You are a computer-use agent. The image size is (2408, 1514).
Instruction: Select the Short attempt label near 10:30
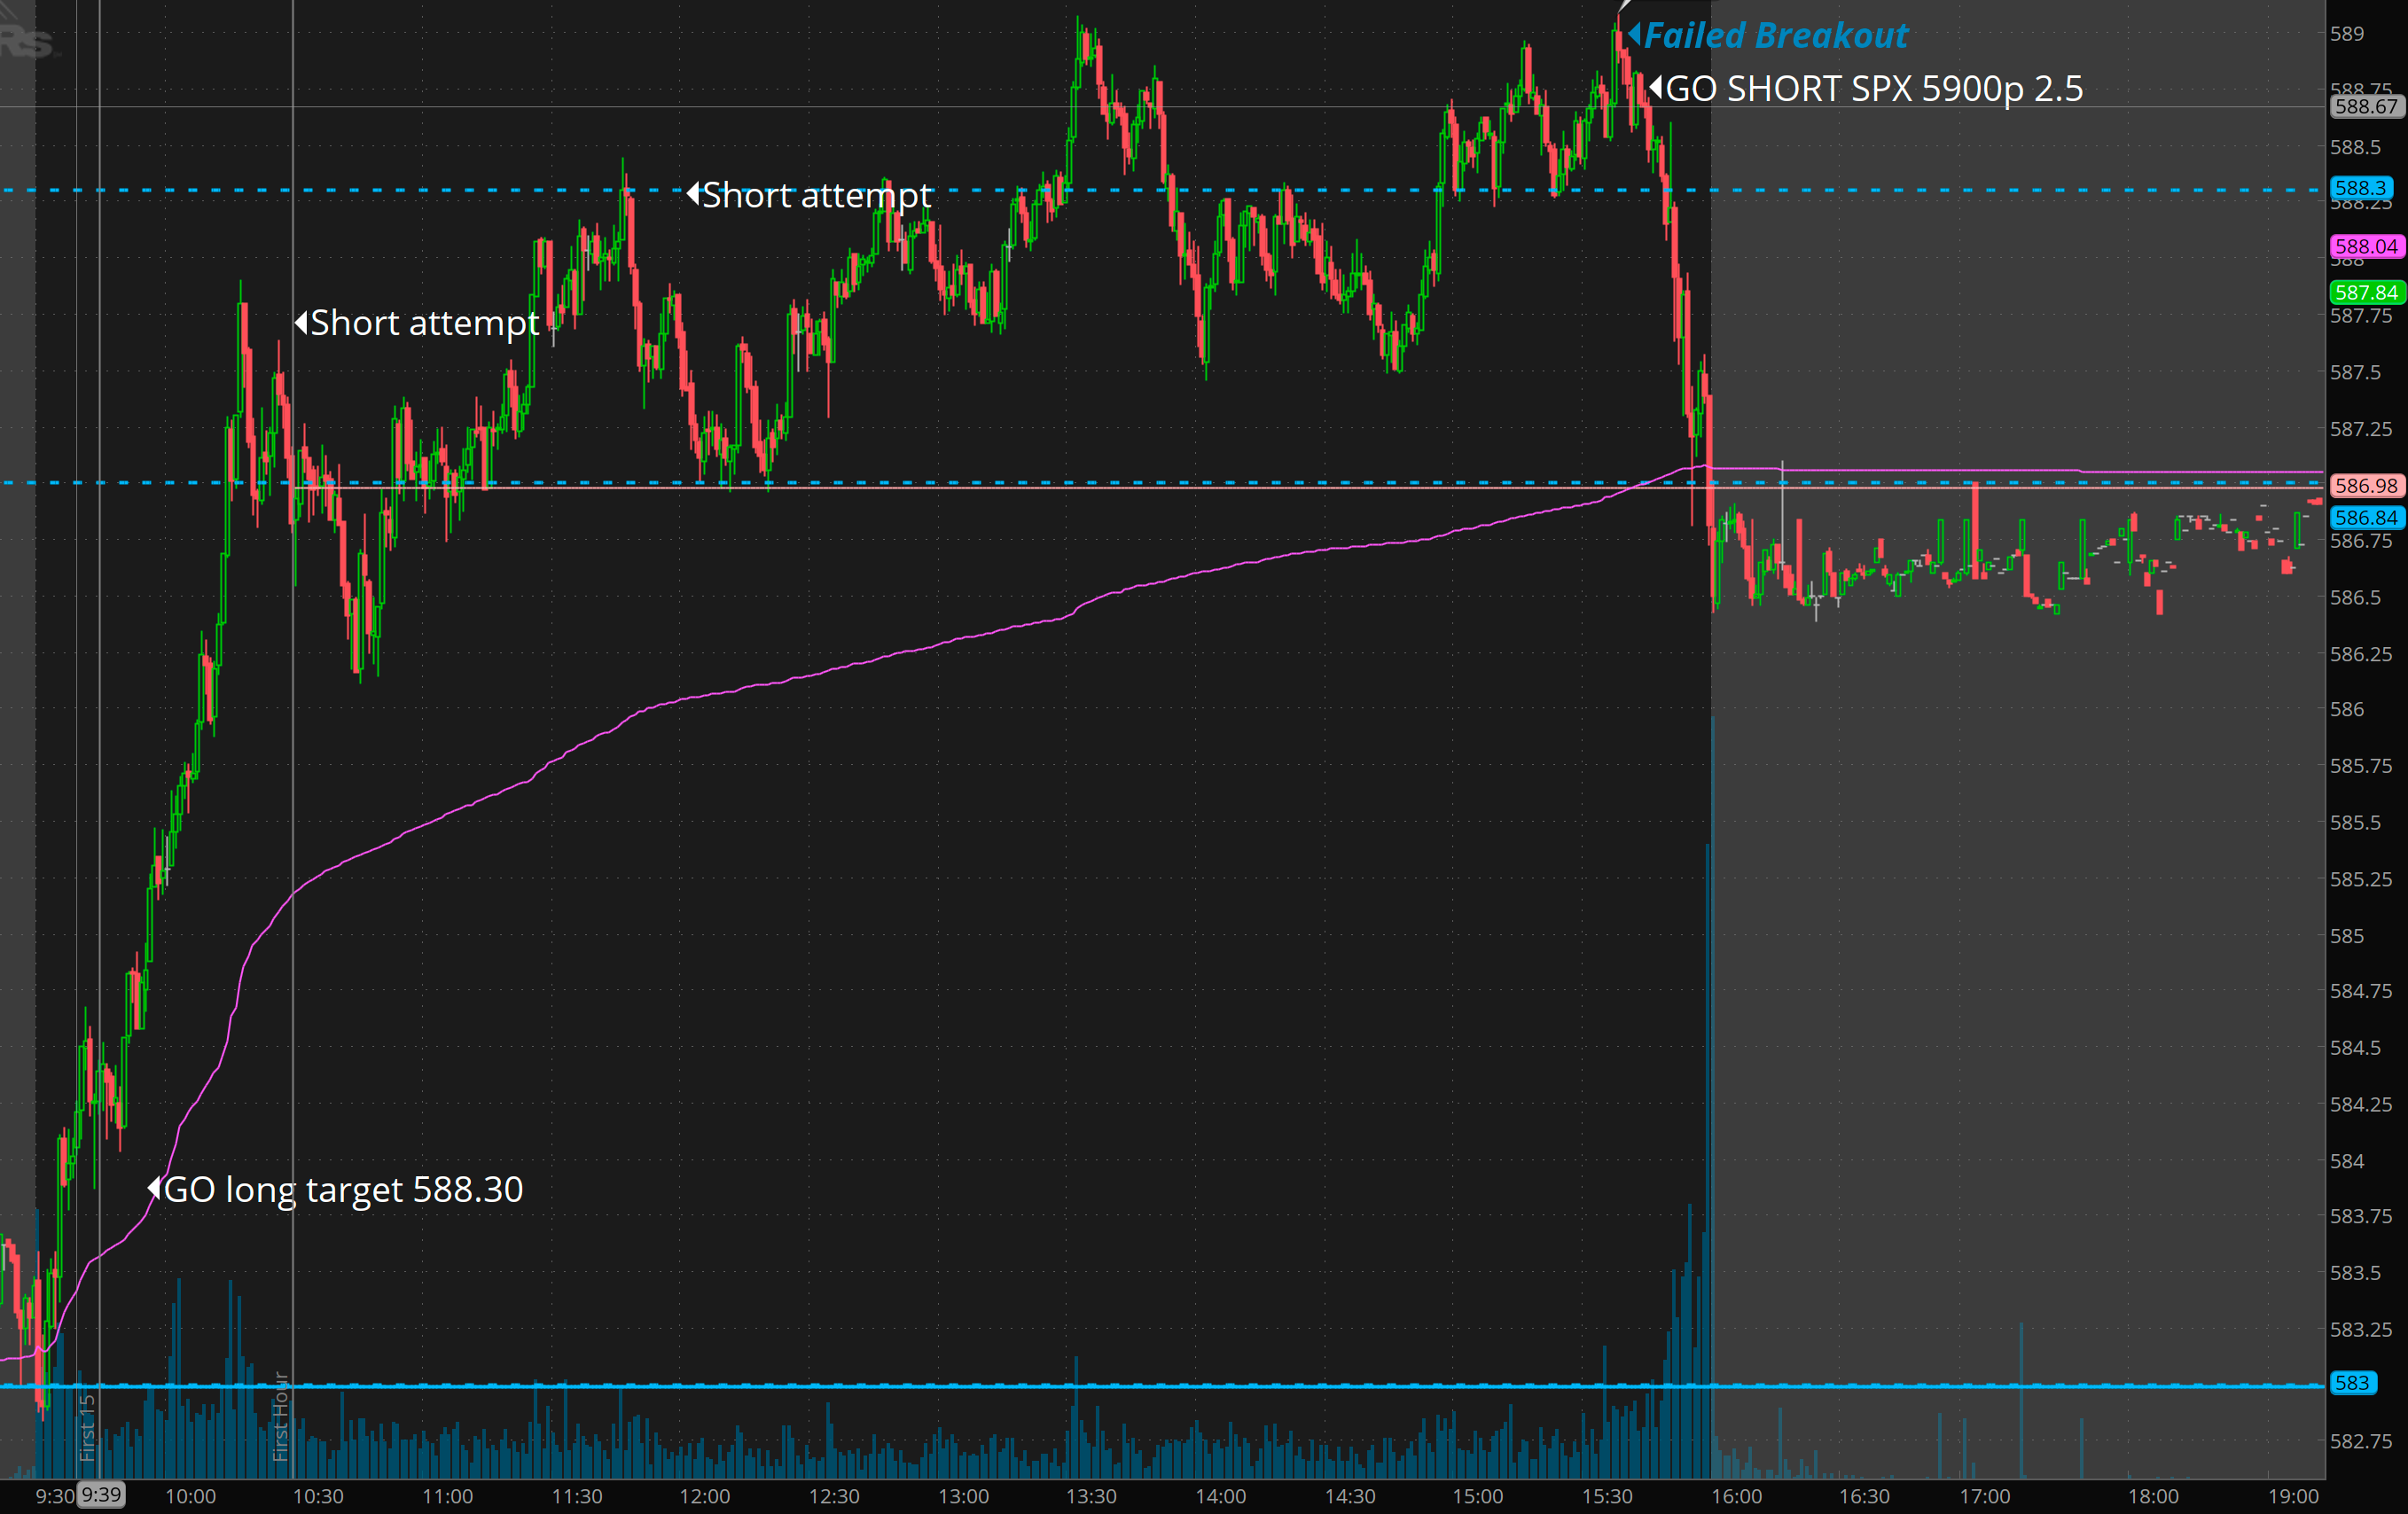click(424, 323)
